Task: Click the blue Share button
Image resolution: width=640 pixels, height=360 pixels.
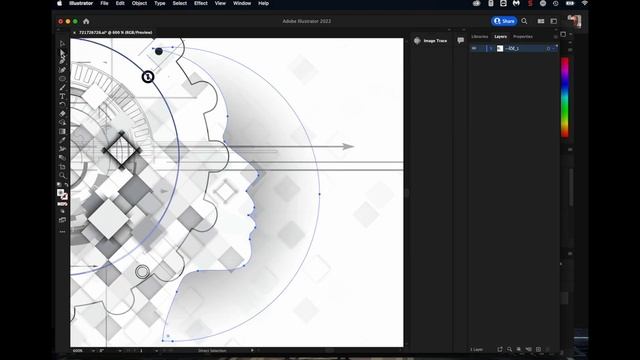Action: 504,21
